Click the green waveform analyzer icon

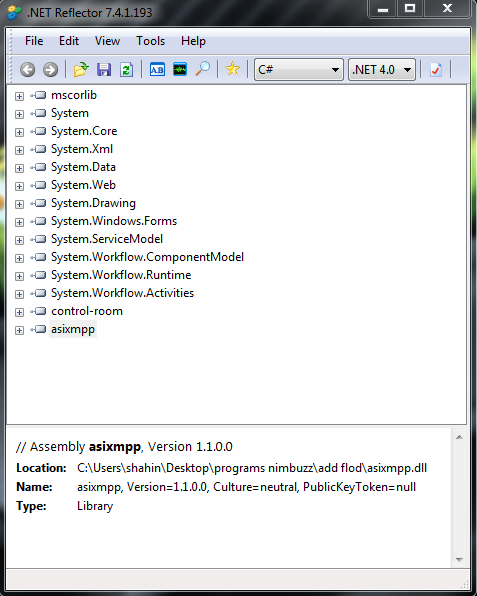coord(180,70)
